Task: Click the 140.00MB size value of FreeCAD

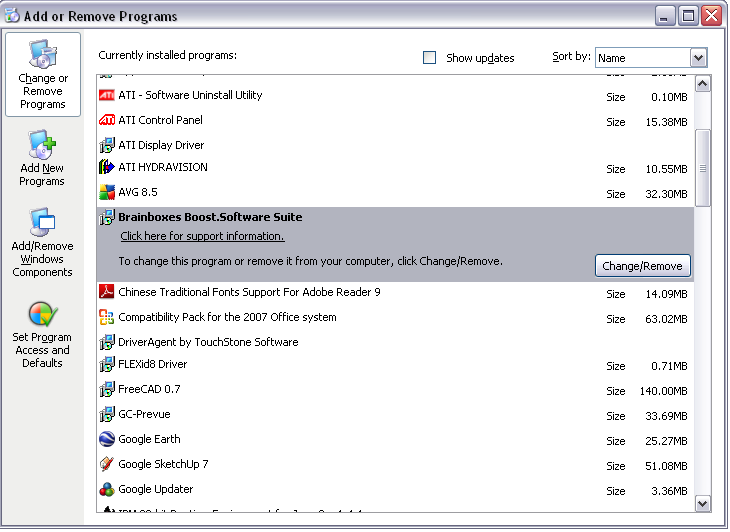Action: pyautogui.click(x=663, y=391)
